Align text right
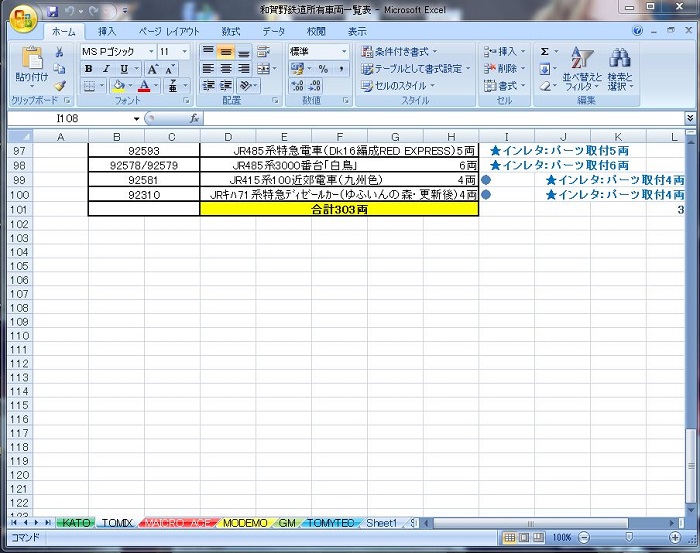Screen dimensions: 700x553 point(244,69)
